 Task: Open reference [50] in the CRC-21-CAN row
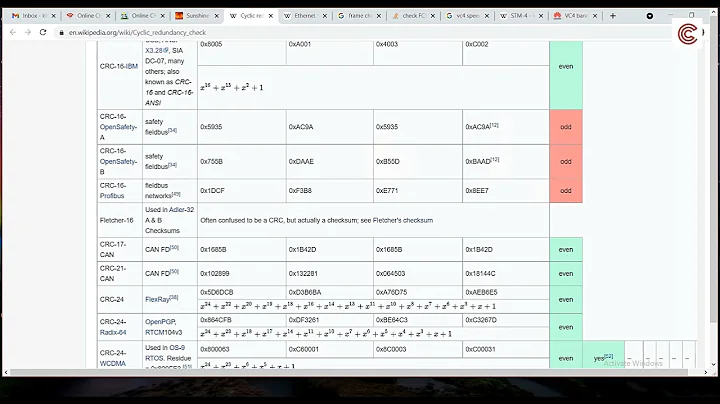[174, 271]
